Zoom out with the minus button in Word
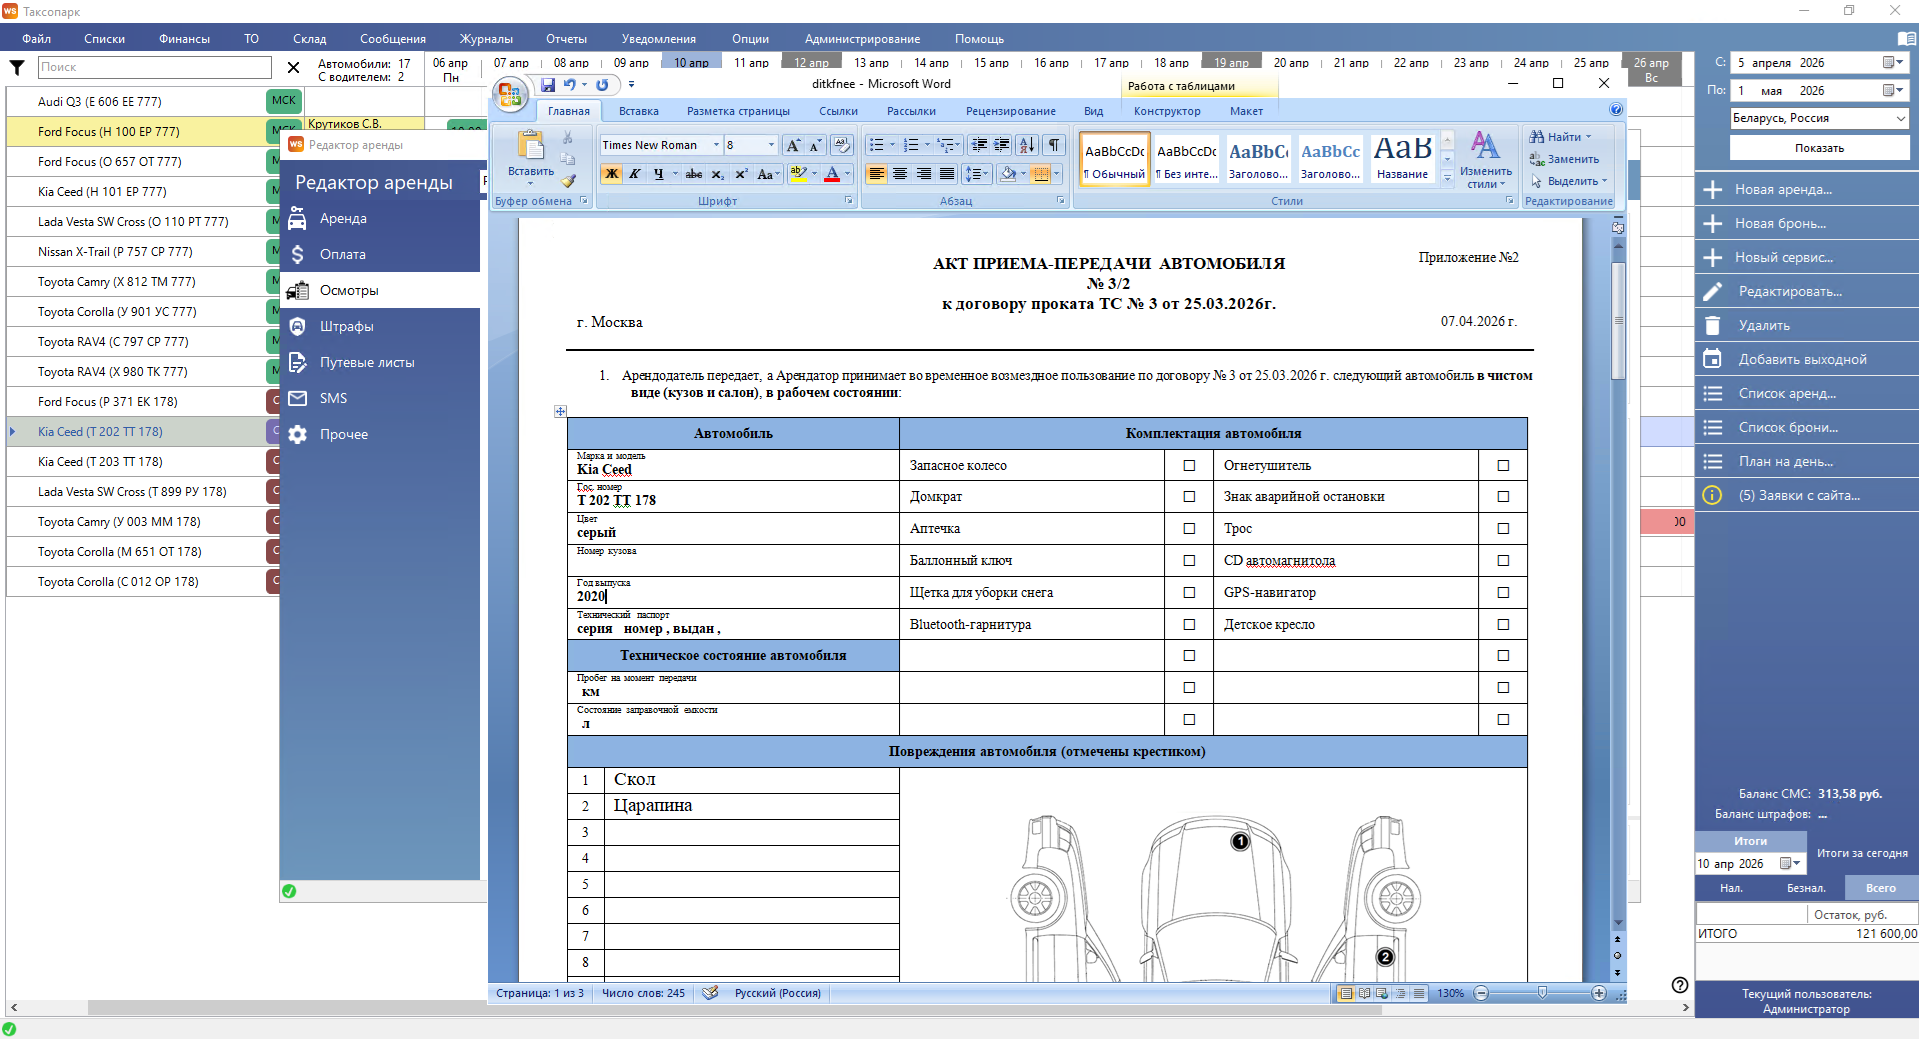The image size is (1919, 1039). (1481, 993)
